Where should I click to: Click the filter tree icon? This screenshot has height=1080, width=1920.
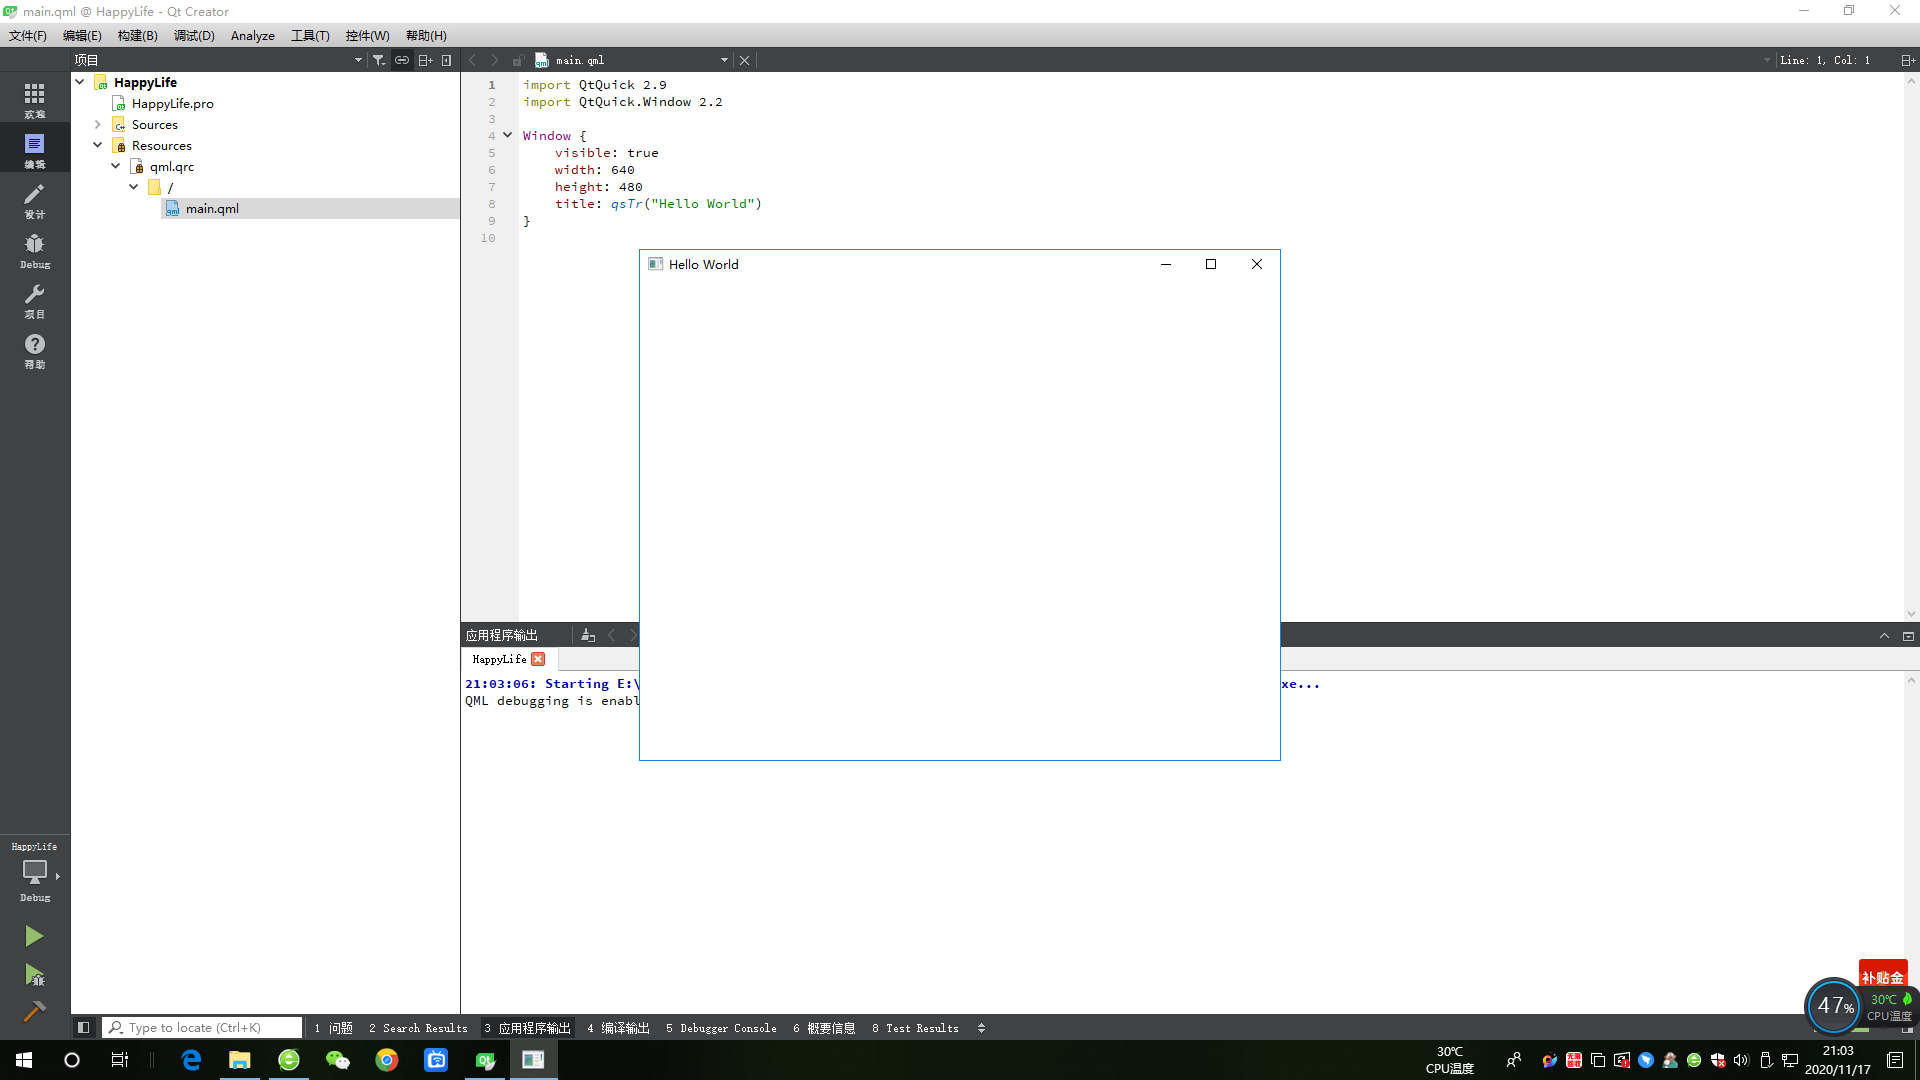click(379, 60)
